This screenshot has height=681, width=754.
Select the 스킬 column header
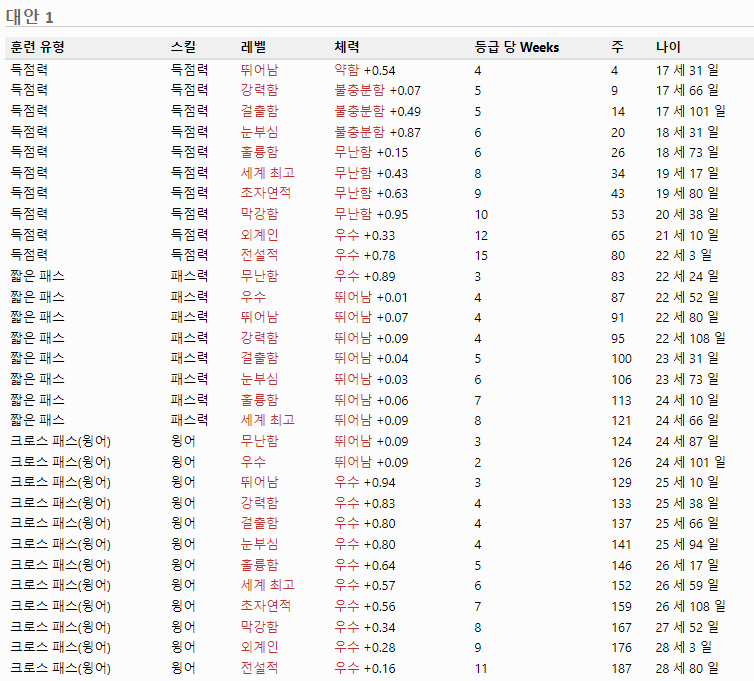point(183,47)
